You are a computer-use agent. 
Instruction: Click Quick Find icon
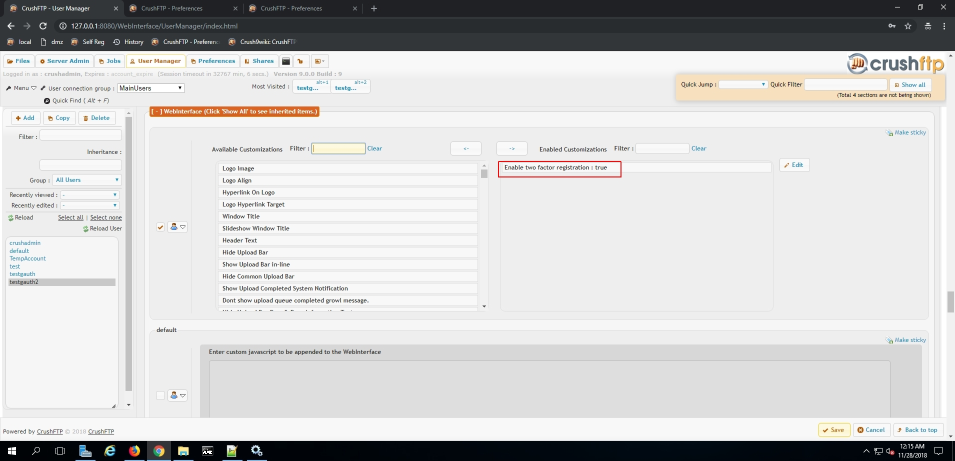point(47,100)
